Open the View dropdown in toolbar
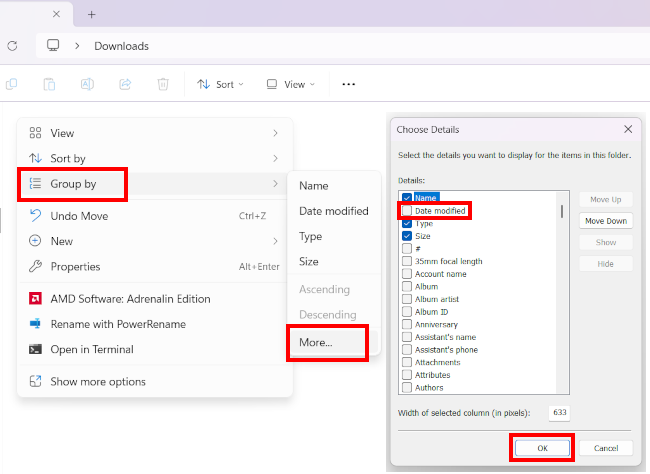This screenshot has width=650, height=474. (291, 84)
